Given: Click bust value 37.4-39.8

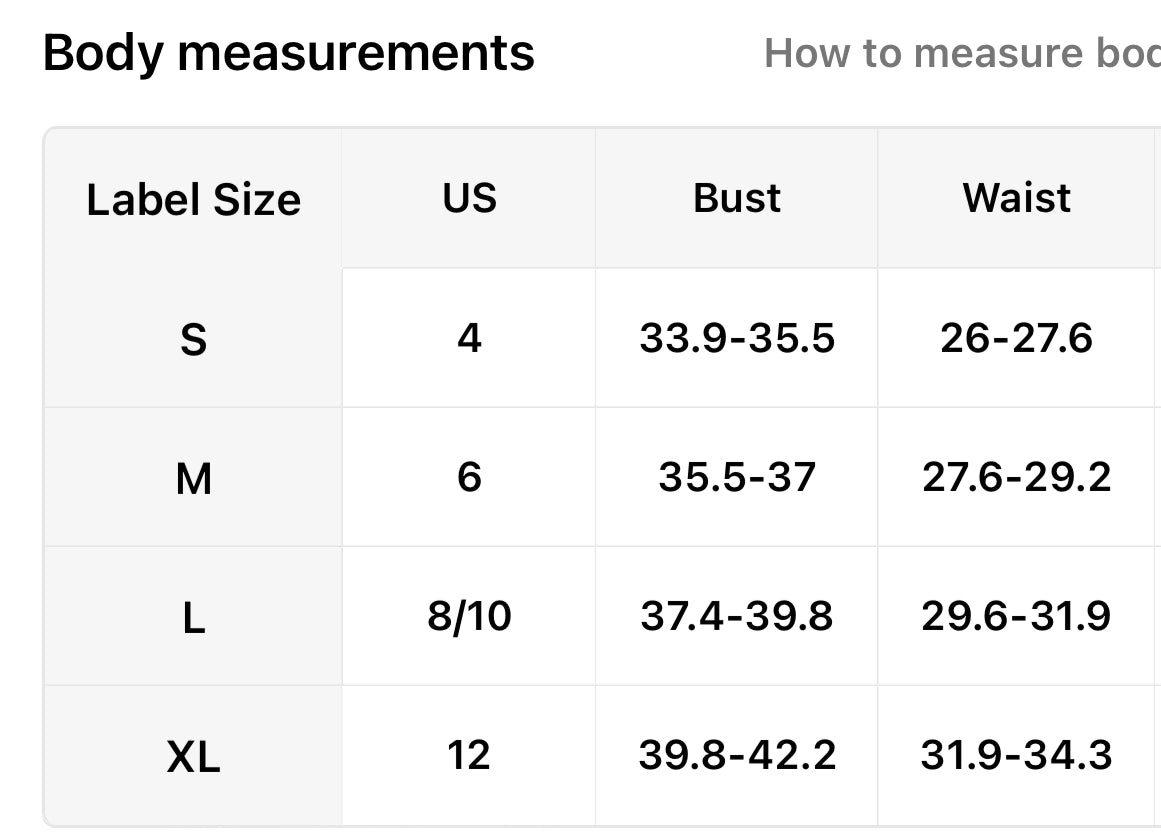Looking at the screenshot, I should [737, 615].
